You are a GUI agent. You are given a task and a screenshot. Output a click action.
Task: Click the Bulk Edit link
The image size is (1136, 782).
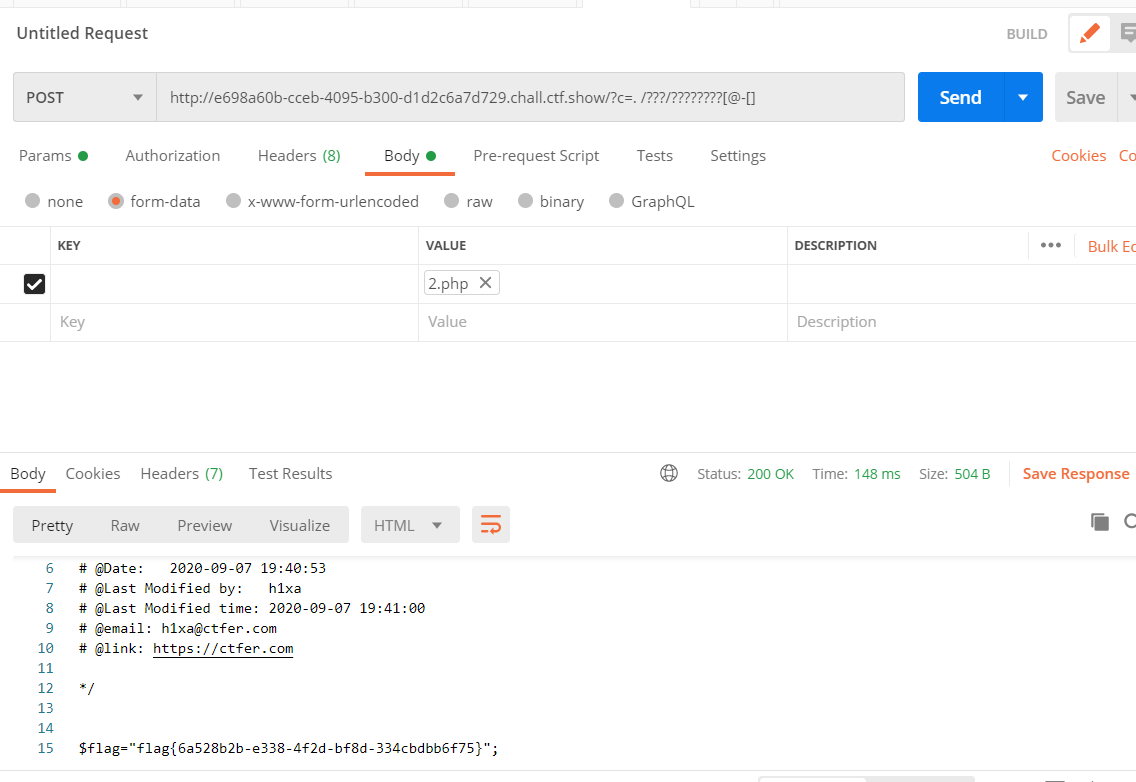(x=1111, y=246)
